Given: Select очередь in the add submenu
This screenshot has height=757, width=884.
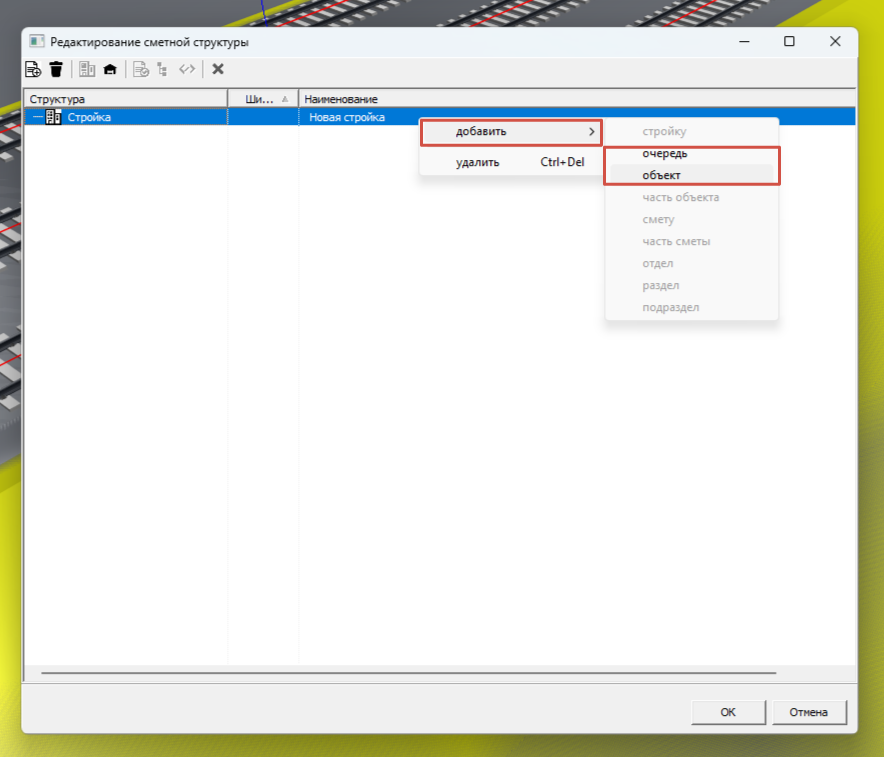Looking at the screenshot, I should click(692, 153).
